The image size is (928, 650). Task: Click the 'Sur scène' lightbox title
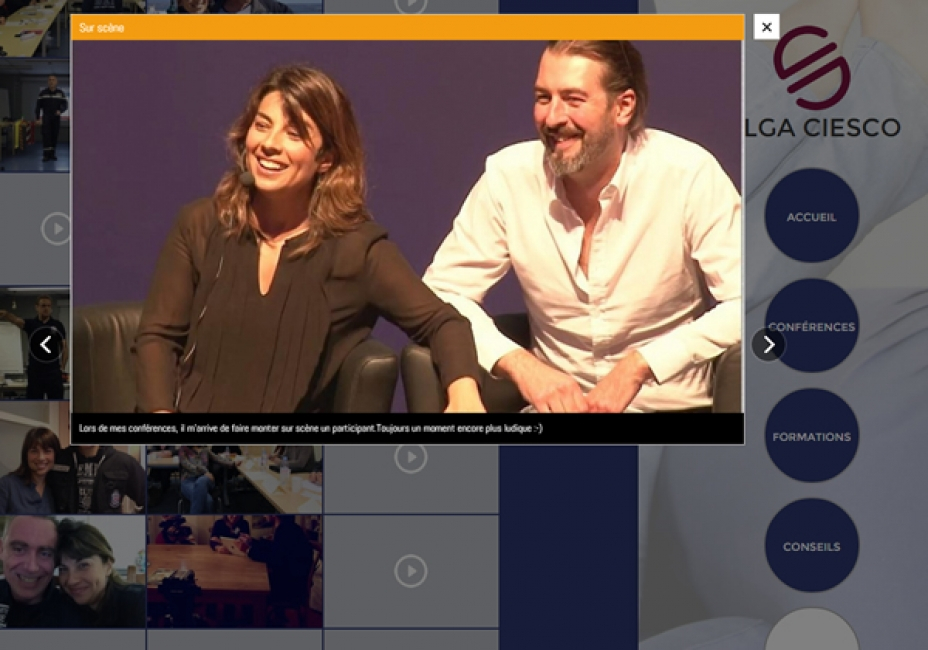(102, 28)
